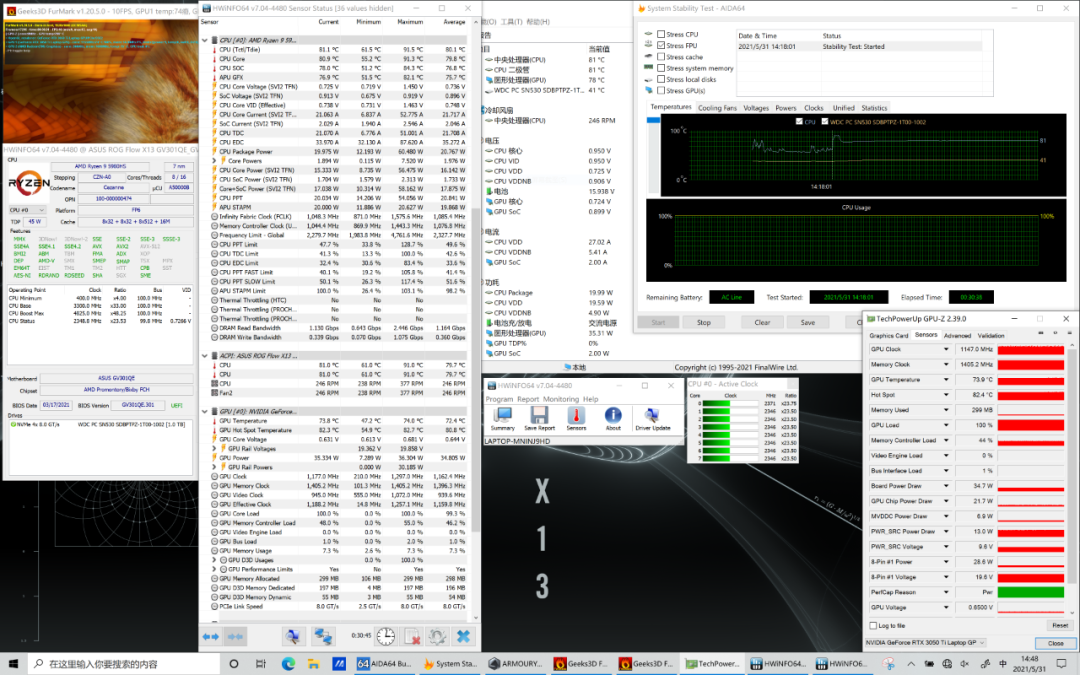Close sensor window with blue X icon
The image size is (1080, 675).
464,636
